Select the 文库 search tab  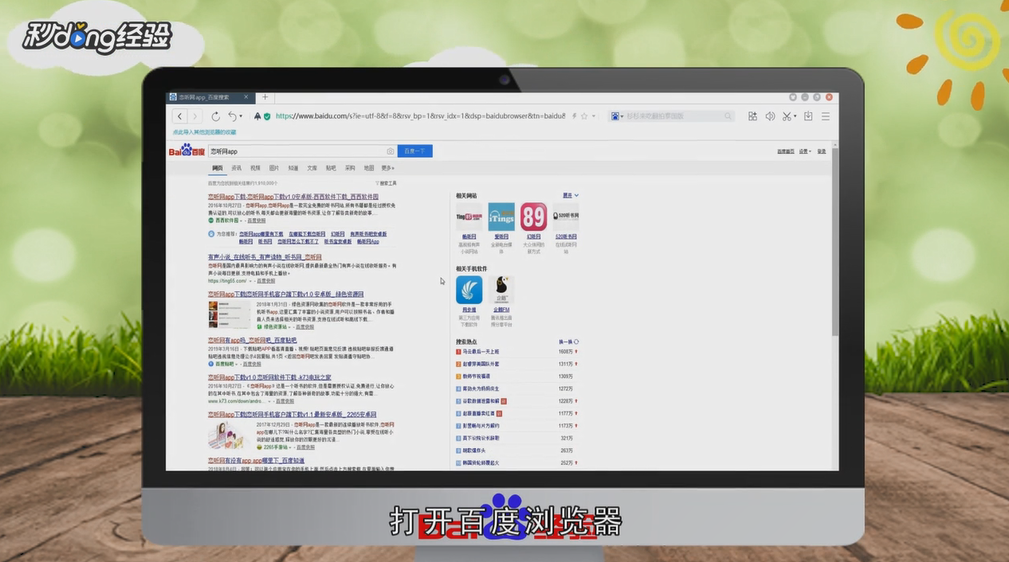pos(312,168)
